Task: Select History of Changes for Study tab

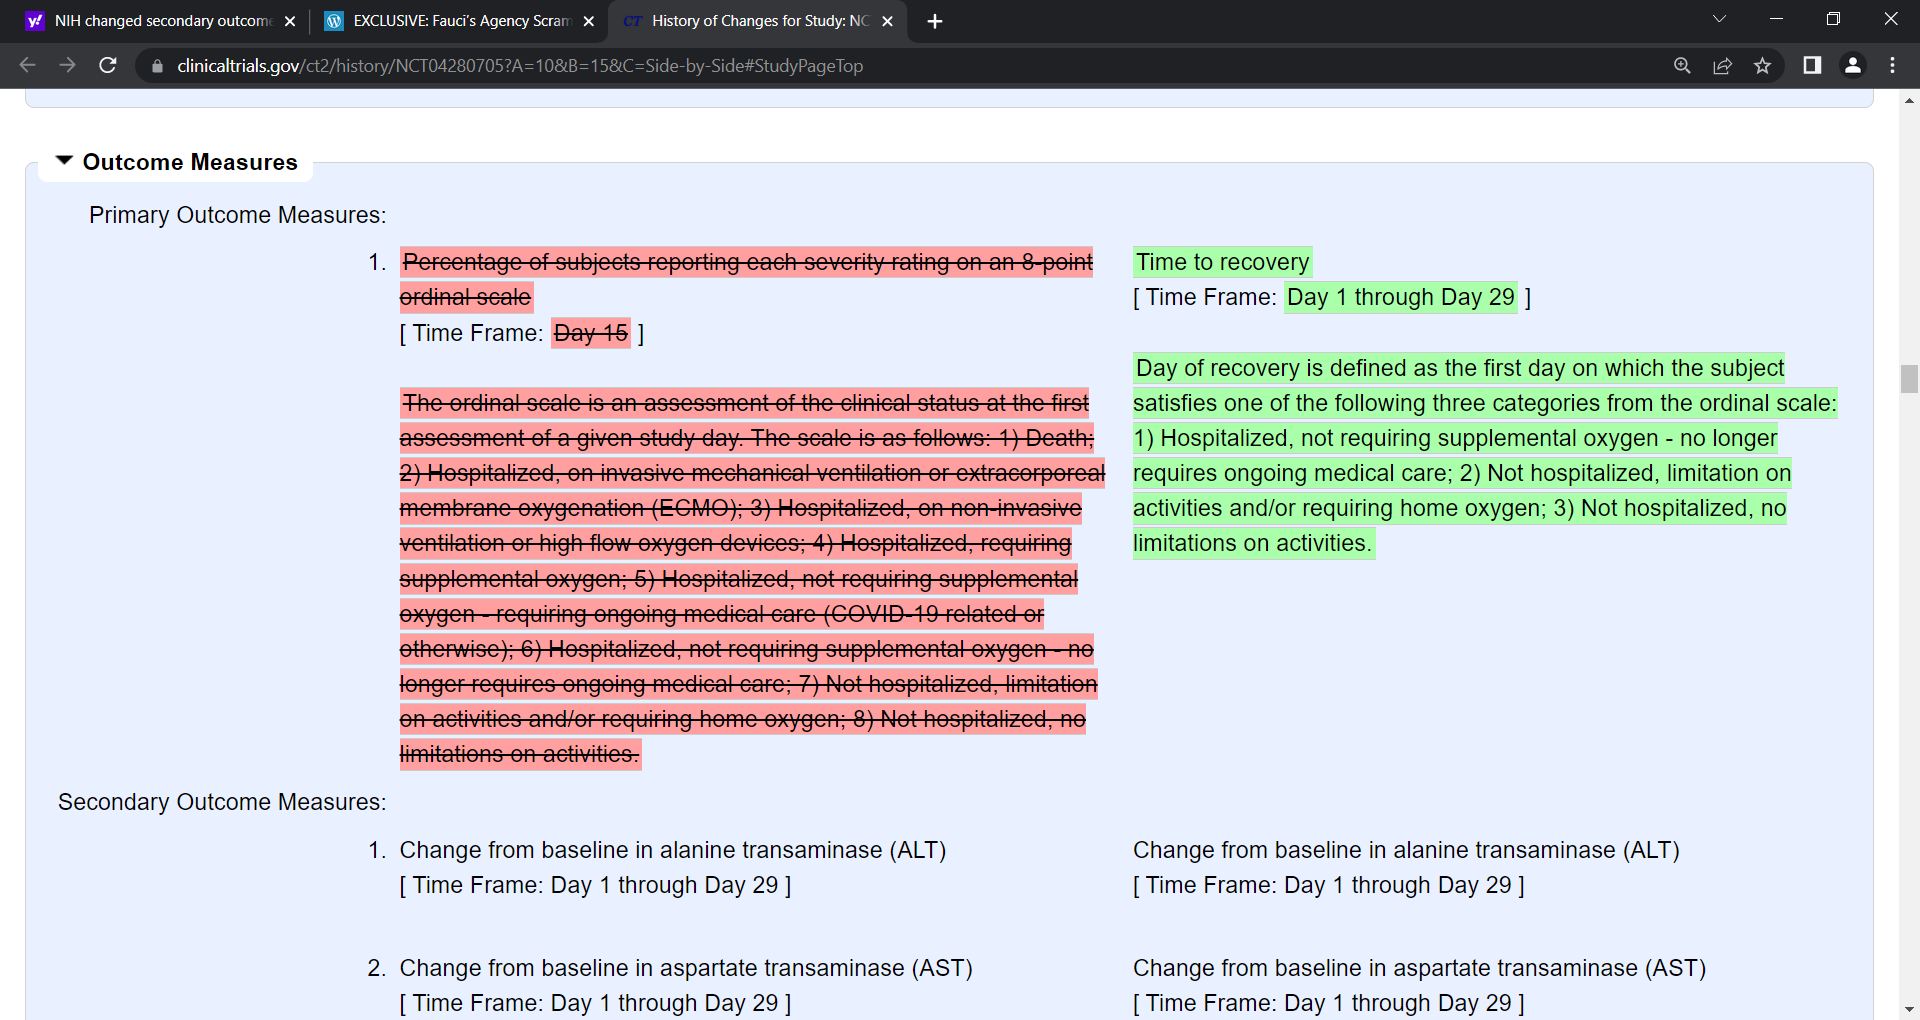Action: (x=758, y=21)
